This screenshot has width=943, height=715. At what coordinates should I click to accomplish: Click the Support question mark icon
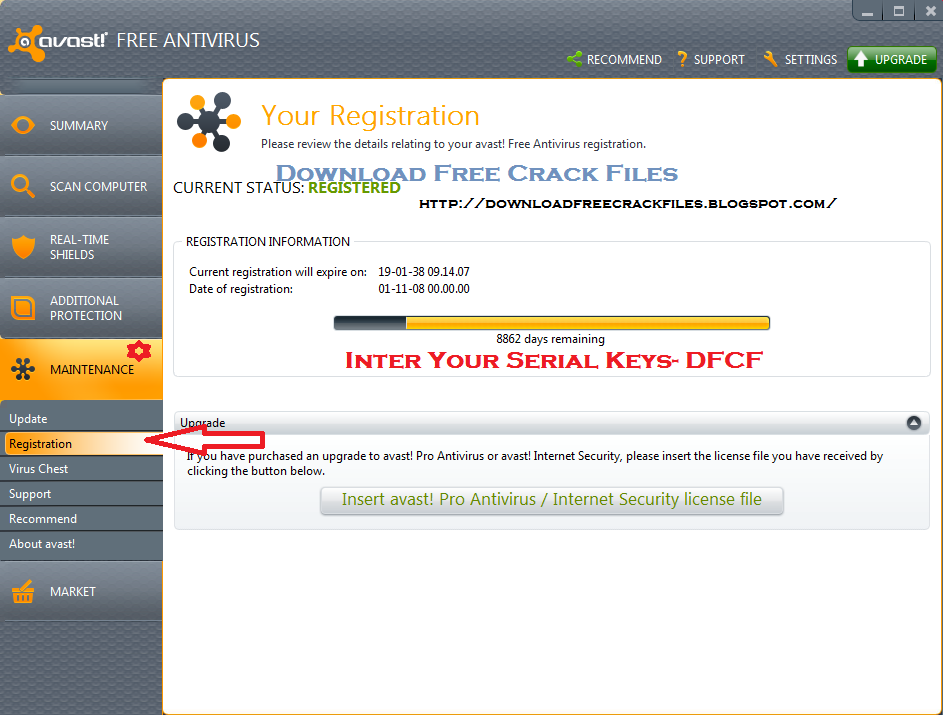pos(682,59)
